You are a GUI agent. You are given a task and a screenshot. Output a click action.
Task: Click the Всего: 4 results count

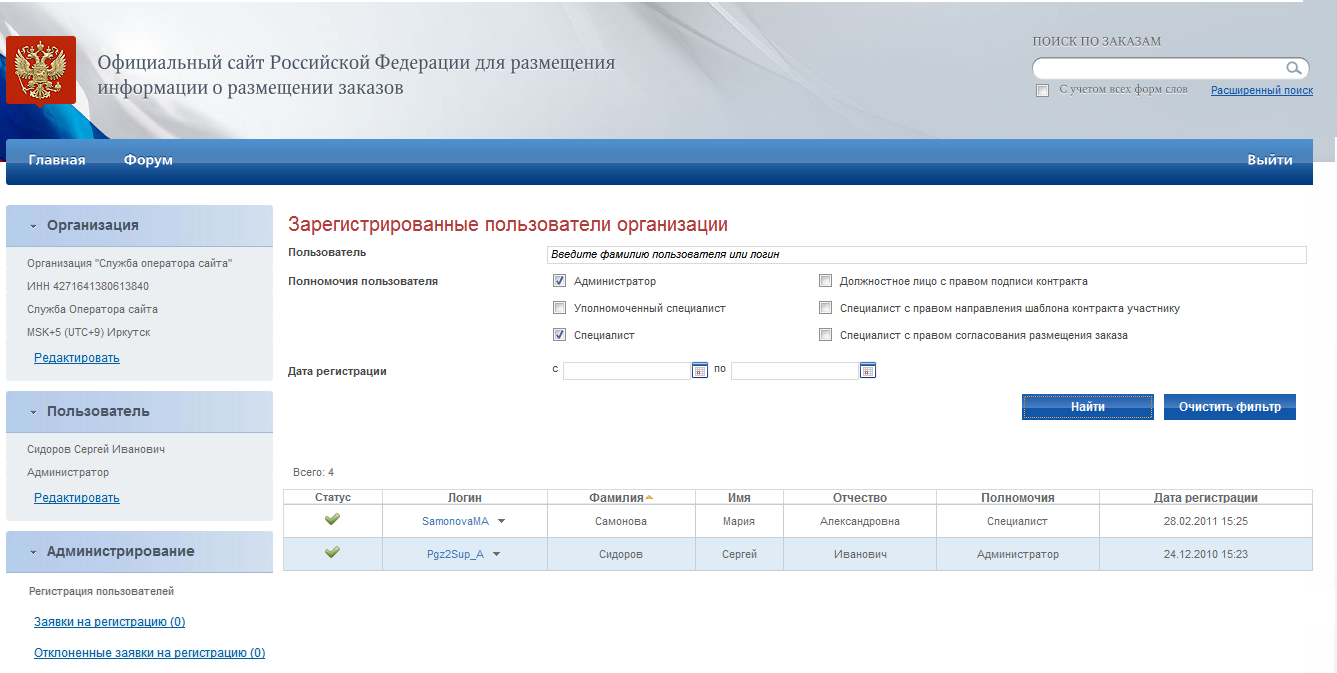click(313, 472)
